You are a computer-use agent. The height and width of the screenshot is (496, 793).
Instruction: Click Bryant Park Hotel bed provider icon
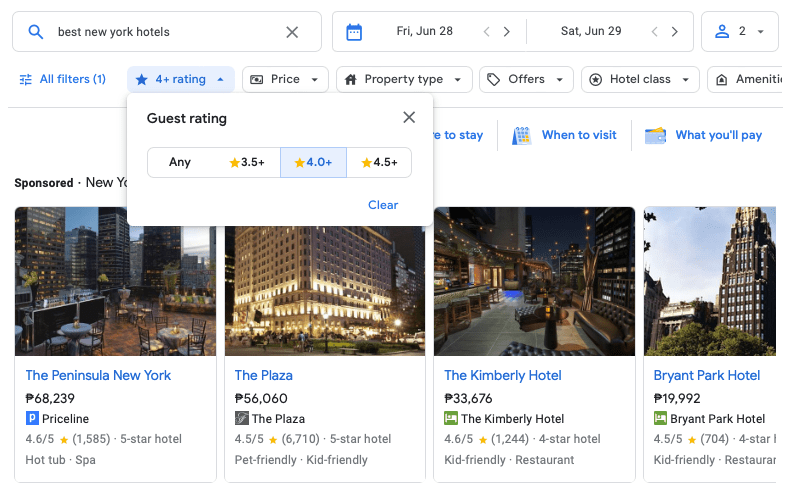(x=660, y=418)
